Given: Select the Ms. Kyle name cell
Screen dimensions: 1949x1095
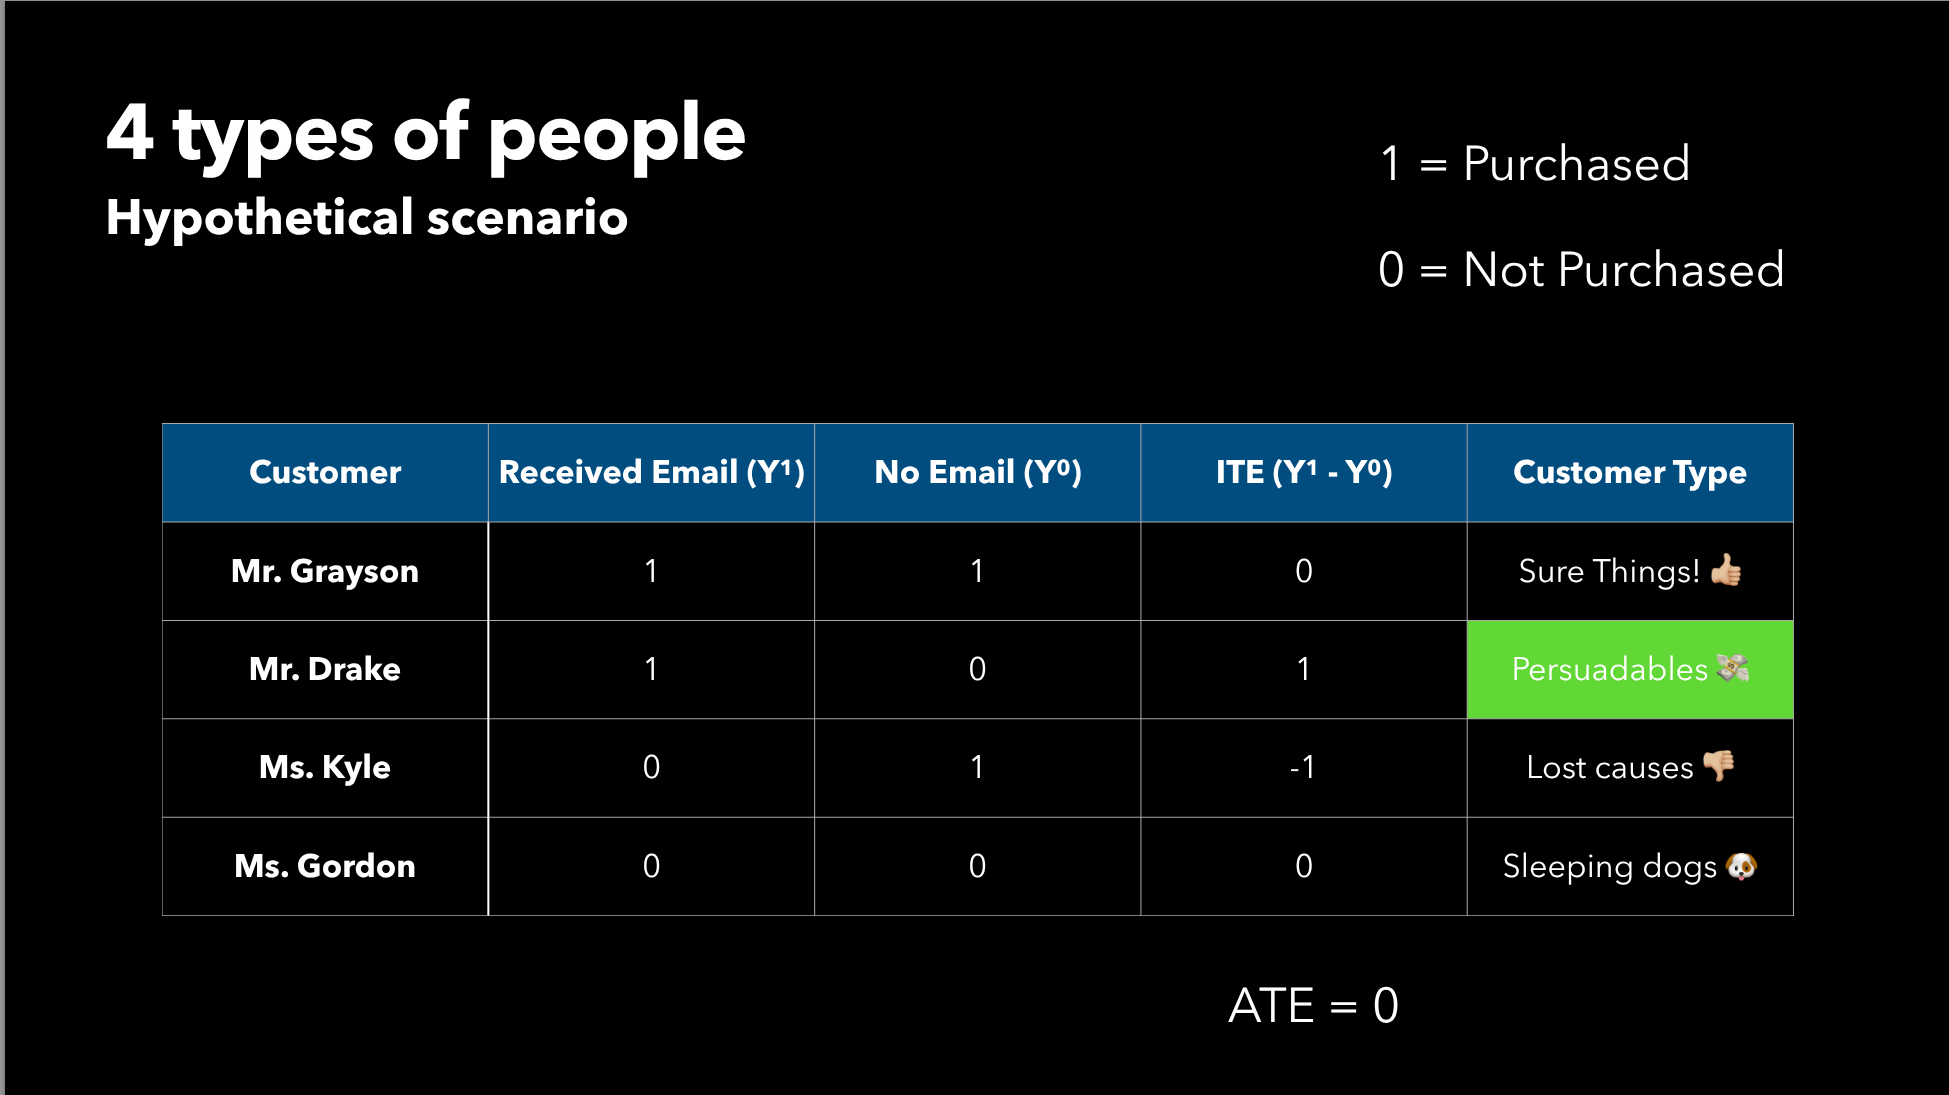Looking at the screenshot, I should coord(325,767).
